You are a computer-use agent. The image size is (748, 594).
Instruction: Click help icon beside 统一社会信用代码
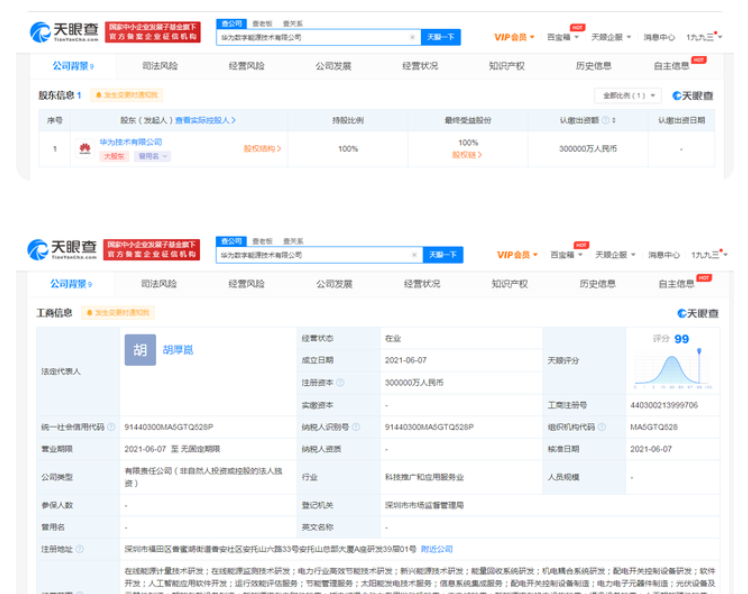tap(111, 427)
